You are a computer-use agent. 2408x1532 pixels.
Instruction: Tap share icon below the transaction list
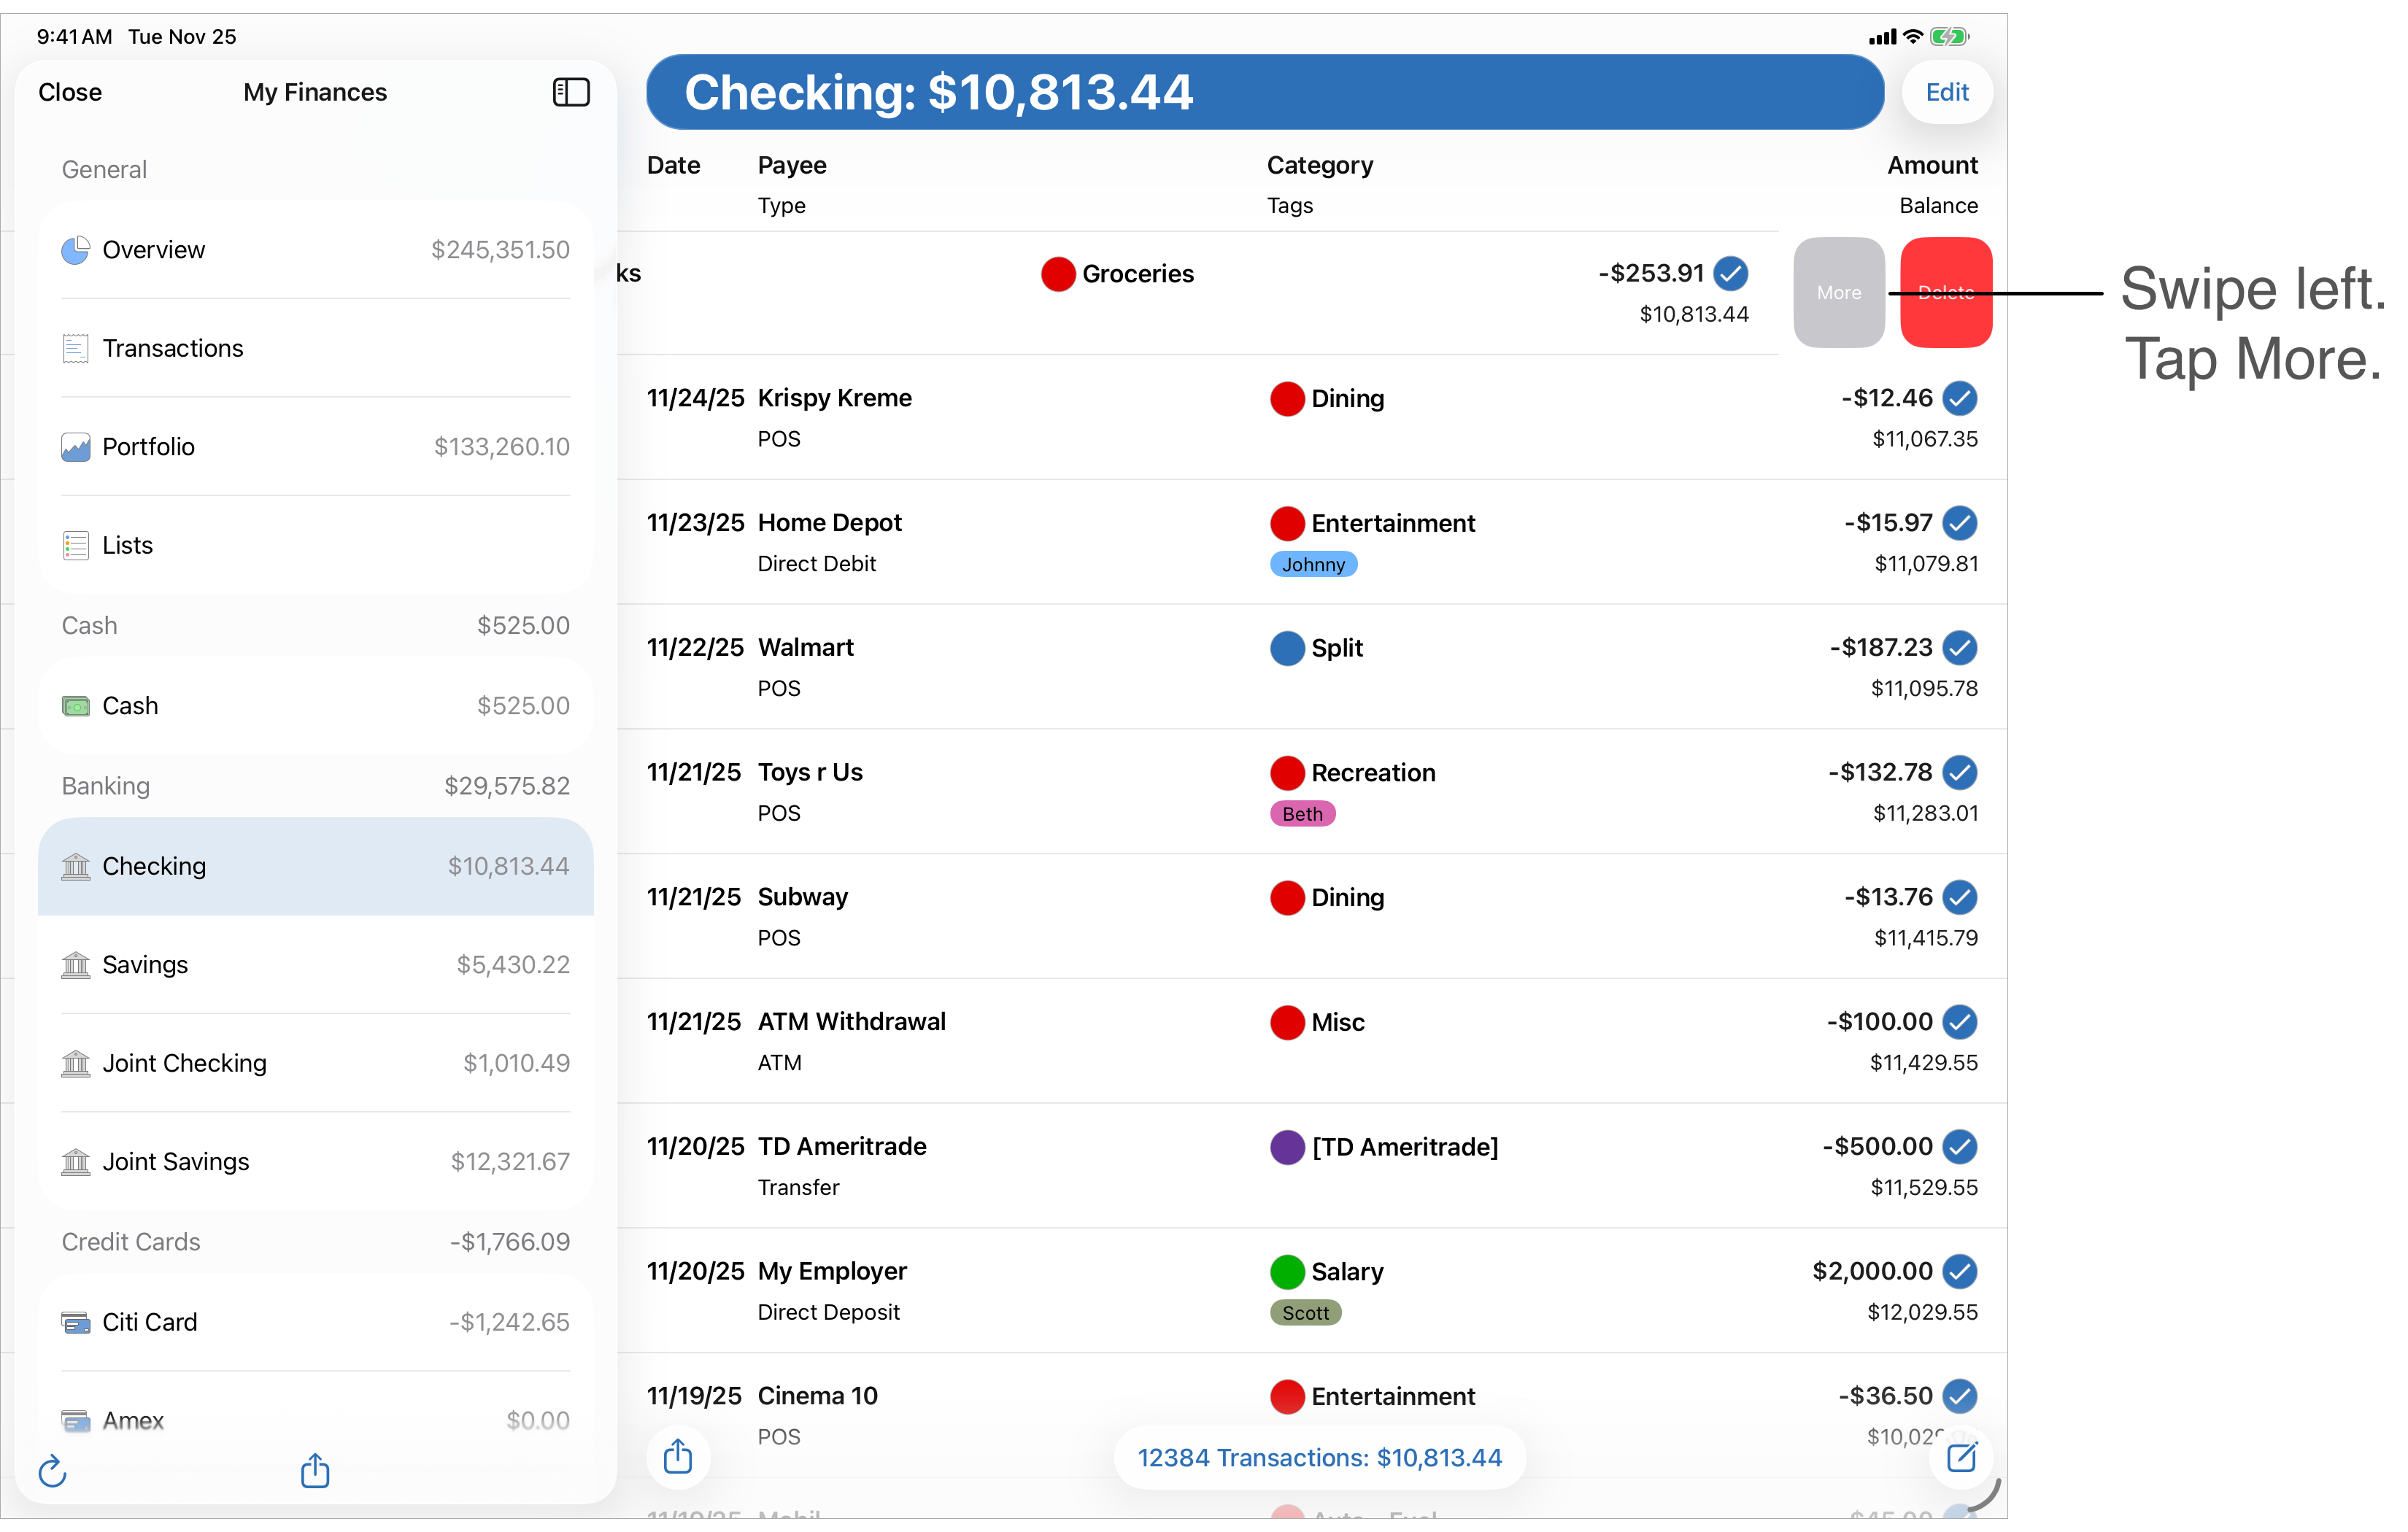pyautogui.click(x=678, y=1456)
